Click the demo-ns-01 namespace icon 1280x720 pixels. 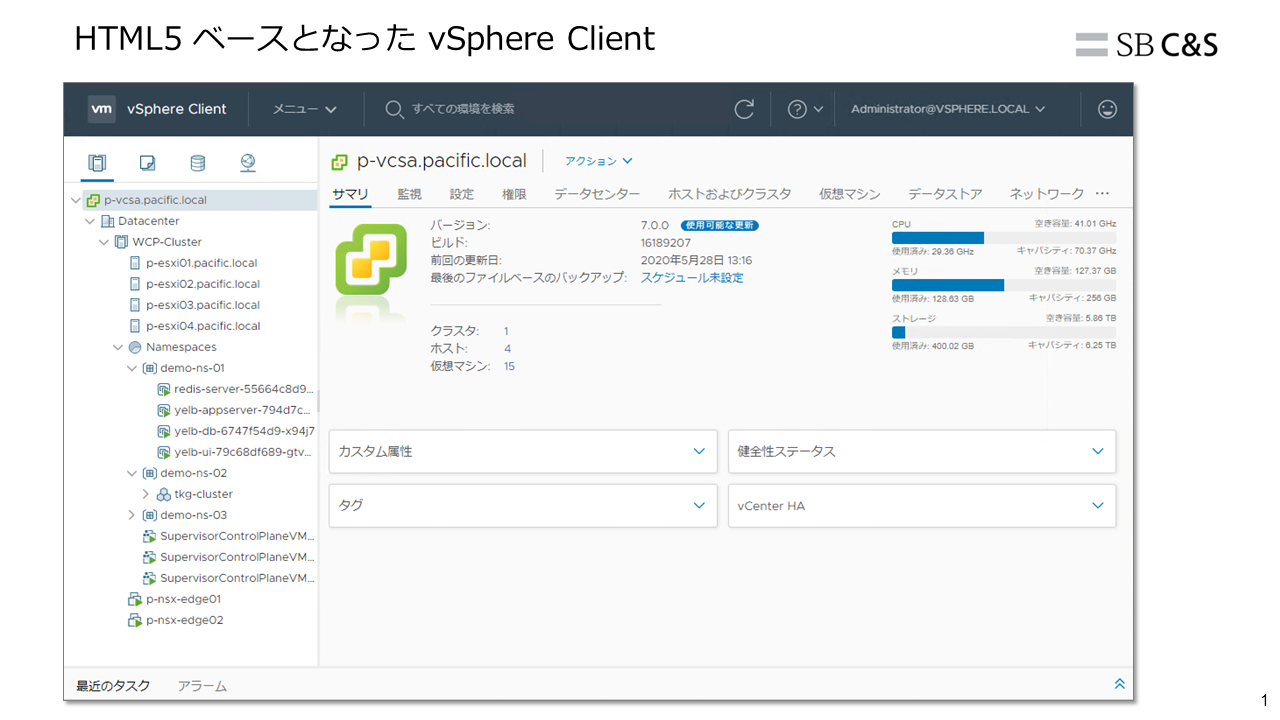[150, 368]
